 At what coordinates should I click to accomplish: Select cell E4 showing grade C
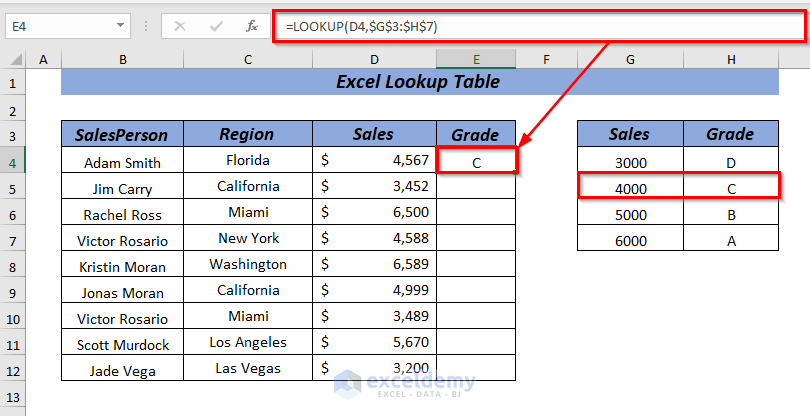tap(476, 160)
